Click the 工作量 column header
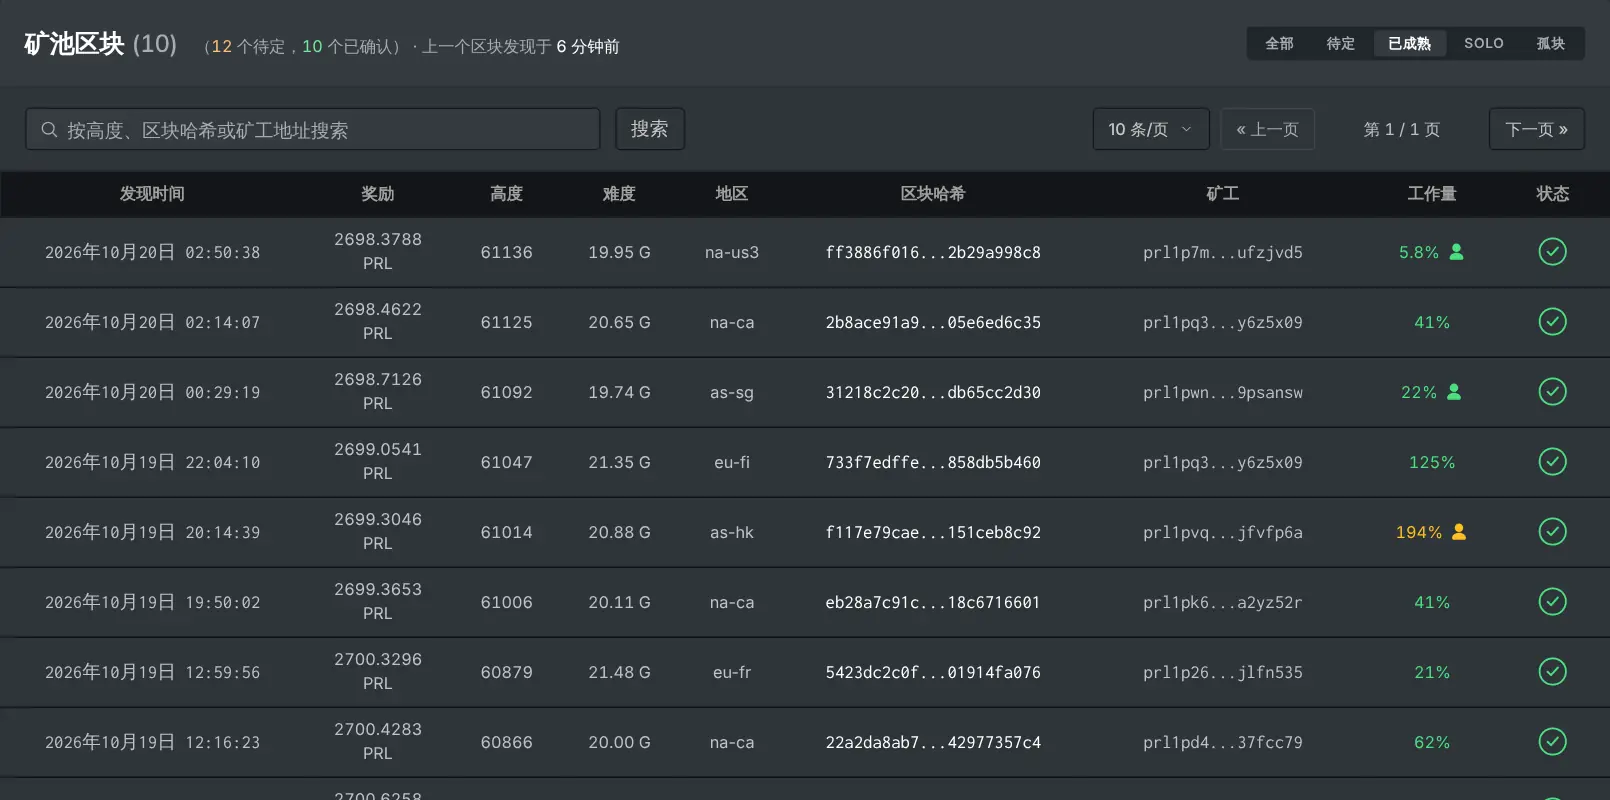Screen dimensions: 1610x800 [1432, 194]
